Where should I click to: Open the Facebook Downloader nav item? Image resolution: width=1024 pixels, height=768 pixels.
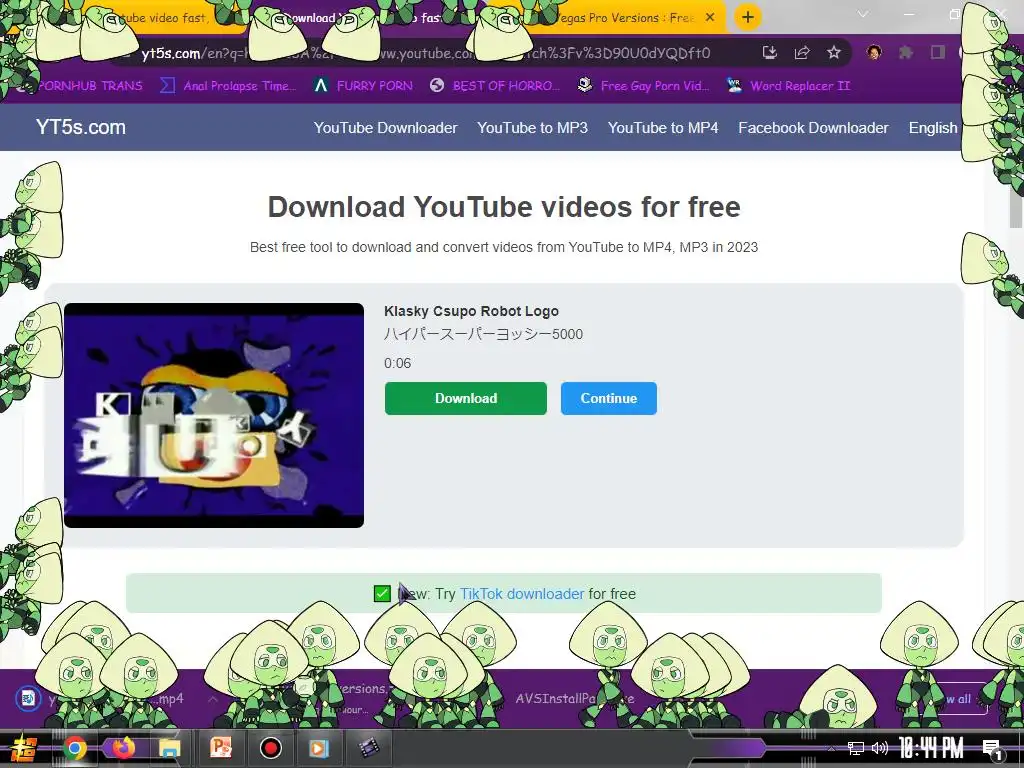click(x=813, y=128)
